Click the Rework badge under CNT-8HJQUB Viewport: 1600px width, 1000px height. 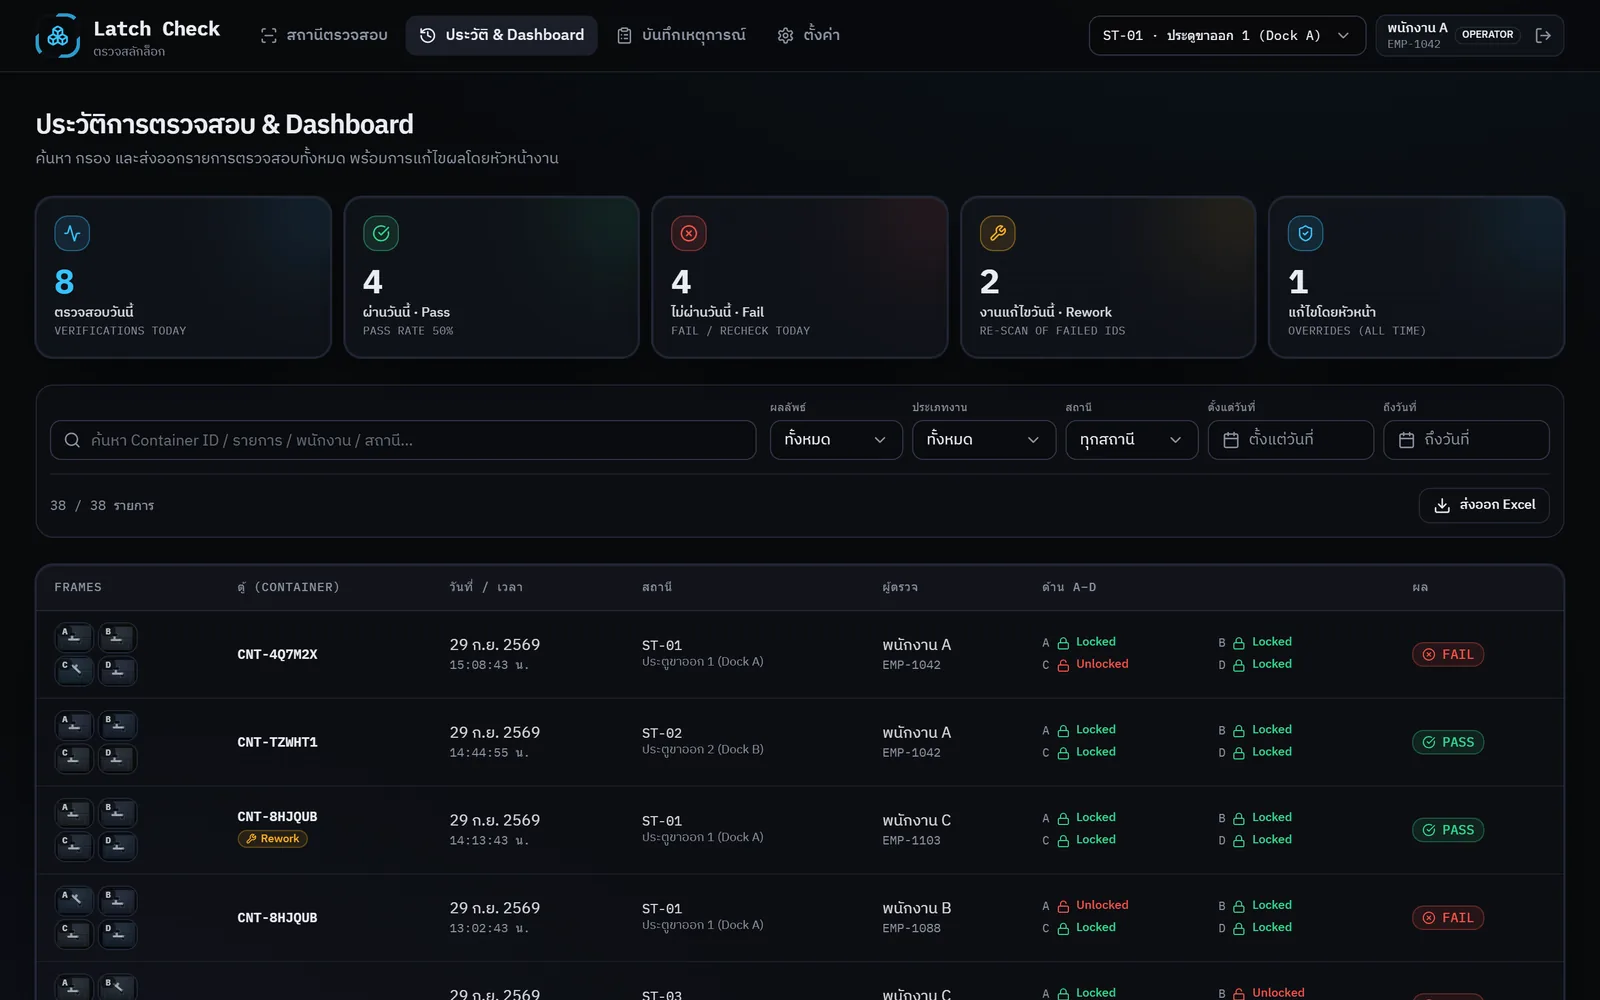[272, 839]
